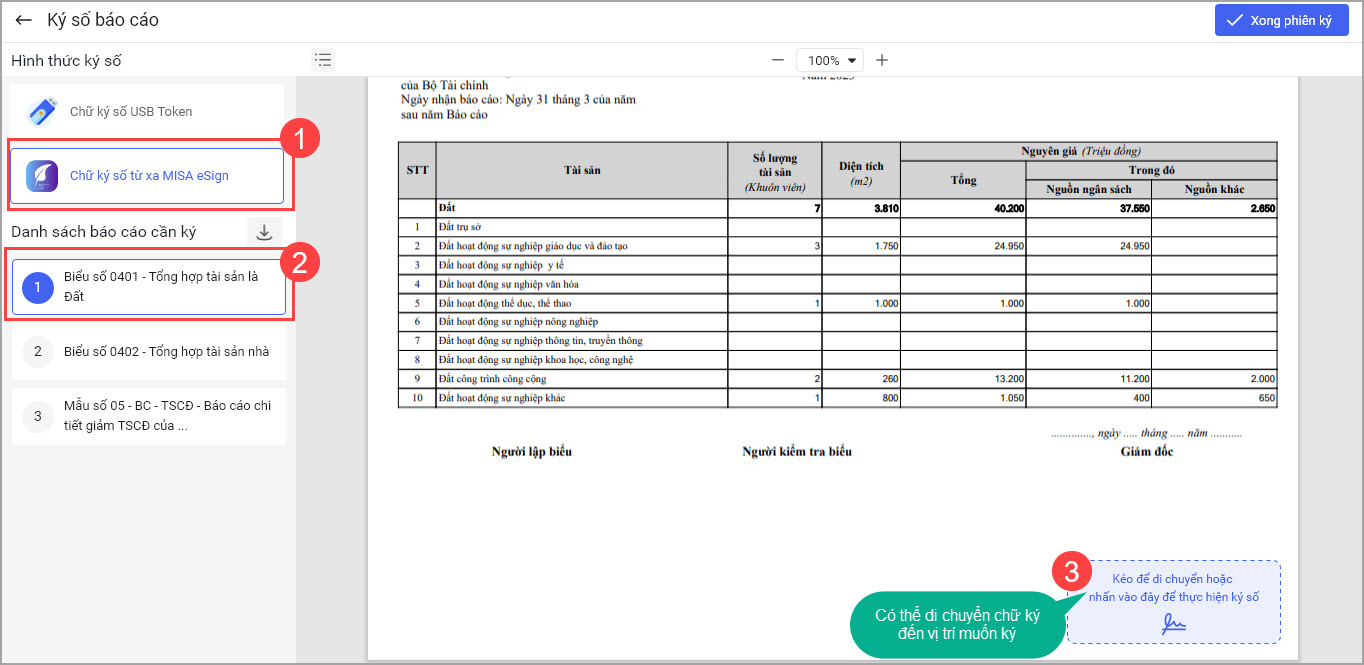Click the Nguyên giá (Triệu đồng) header
This screenshot has width=1364, height=665.
(1088, 151)
